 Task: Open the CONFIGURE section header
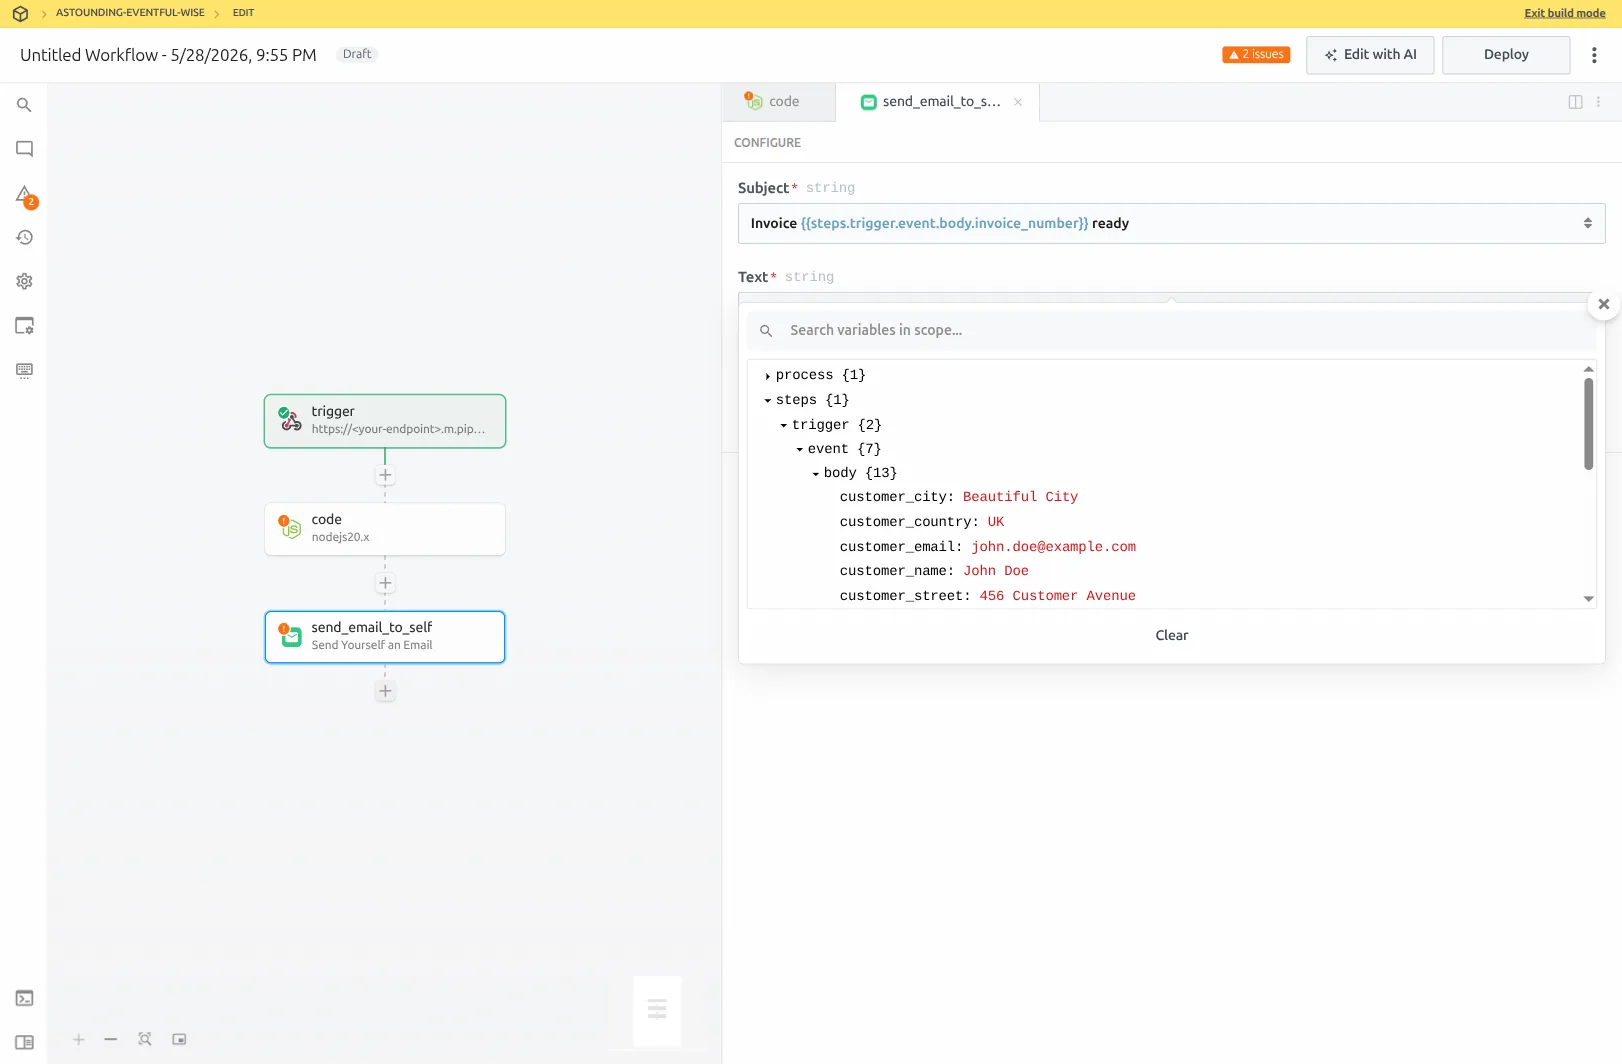[767, 143]
